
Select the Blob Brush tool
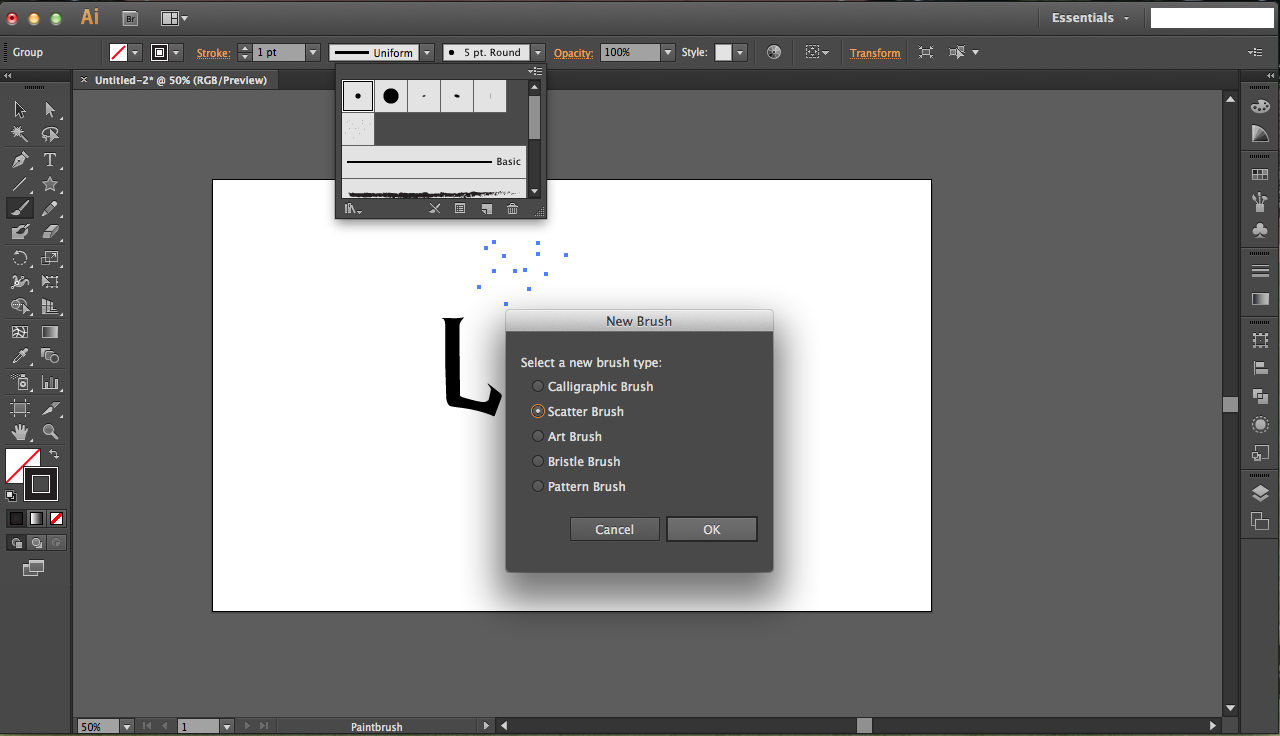point(20,232)
